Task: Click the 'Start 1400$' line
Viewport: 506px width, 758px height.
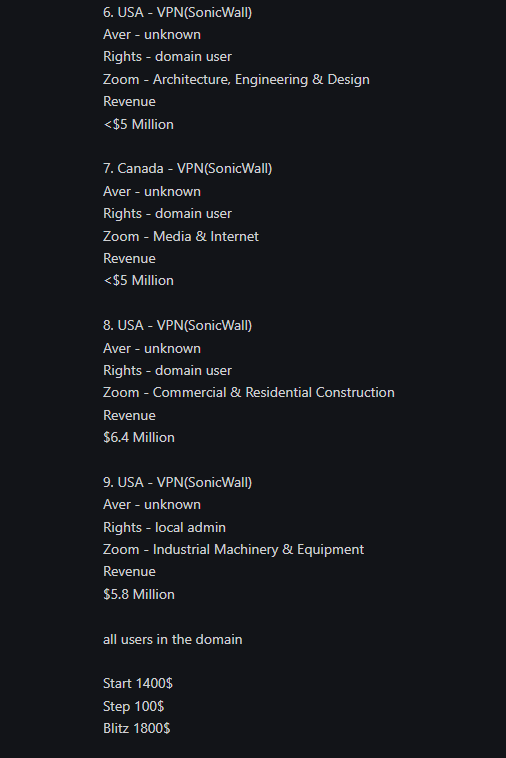Action: [x=138, y=684]
